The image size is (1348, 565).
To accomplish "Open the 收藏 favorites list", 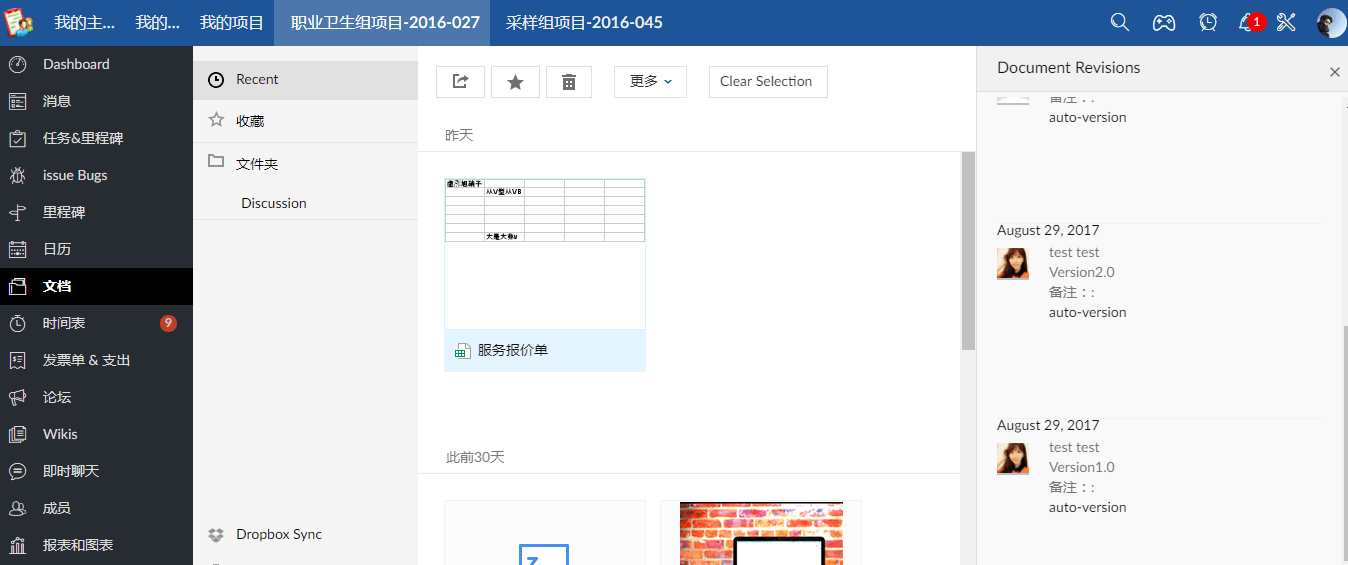I will pos(250,121).
